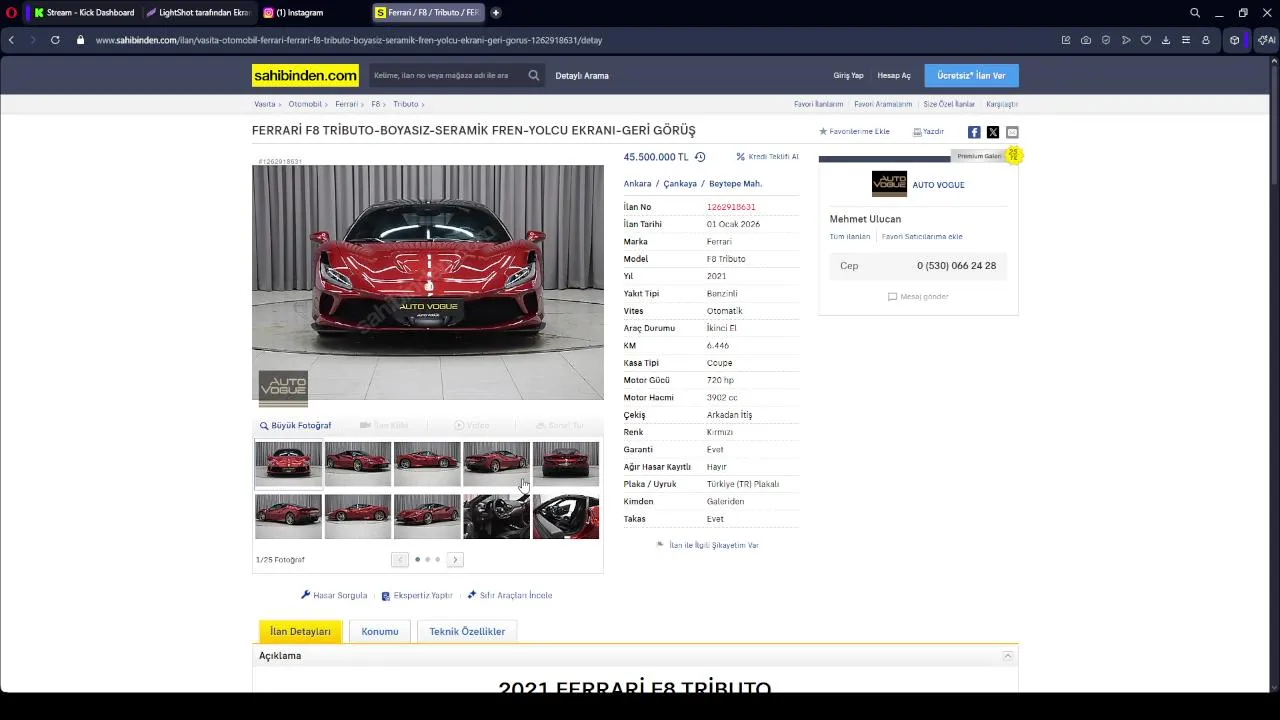Click the Hasar Sorgula wrench link
Viewport: 1280px width, 720px height.
[334, 595]
